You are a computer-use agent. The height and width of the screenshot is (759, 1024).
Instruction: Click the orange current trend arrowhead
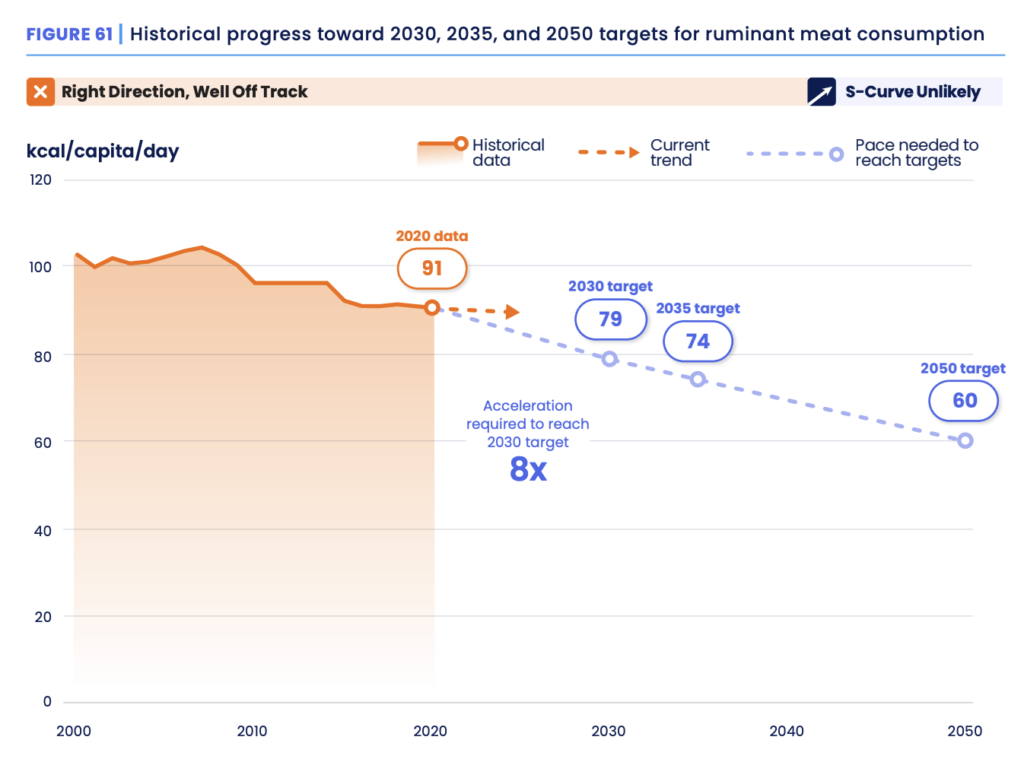[x=512, y=312]
